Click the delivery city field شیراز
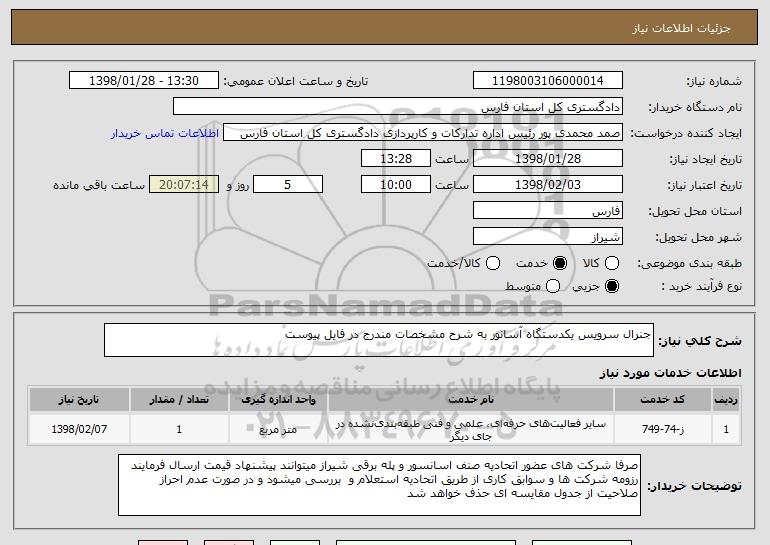770x545 pixels. 548,237
